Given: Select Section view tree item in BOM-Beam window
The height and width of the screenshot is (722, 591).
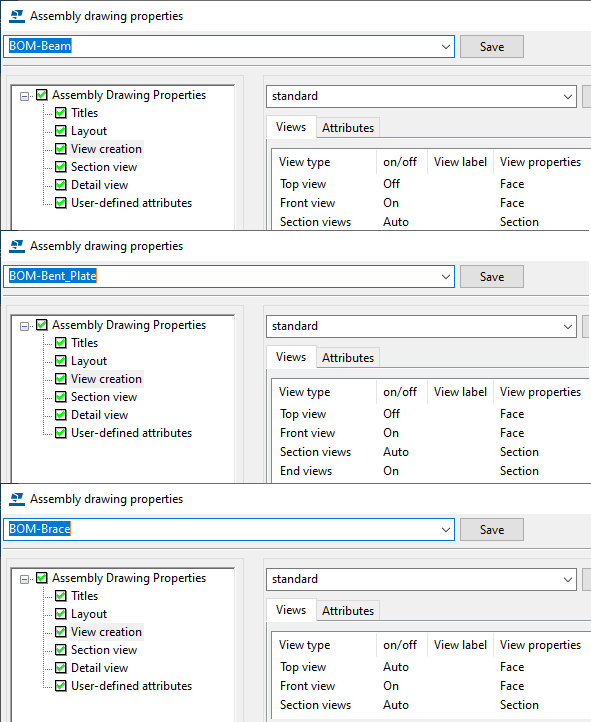Looking at the screenshot, I should pyautogui.click(x=104, y=167).
